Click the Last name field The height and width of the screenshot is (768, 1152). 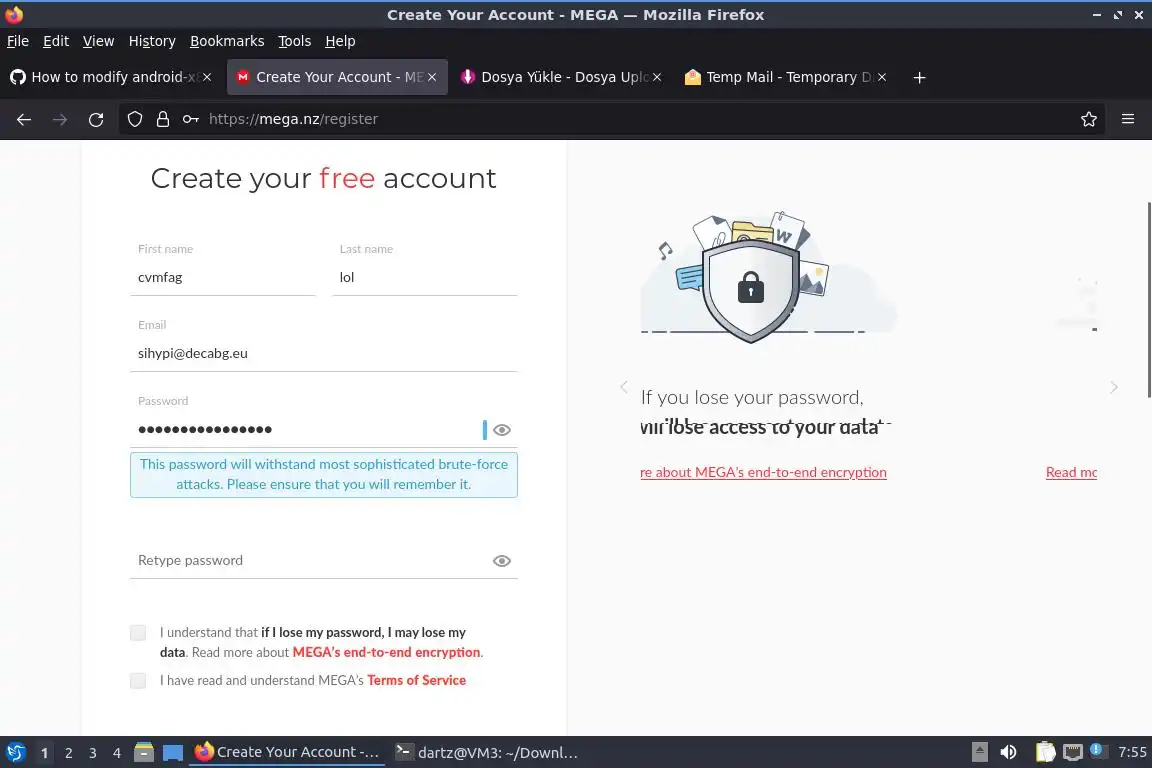click(425, 277)
